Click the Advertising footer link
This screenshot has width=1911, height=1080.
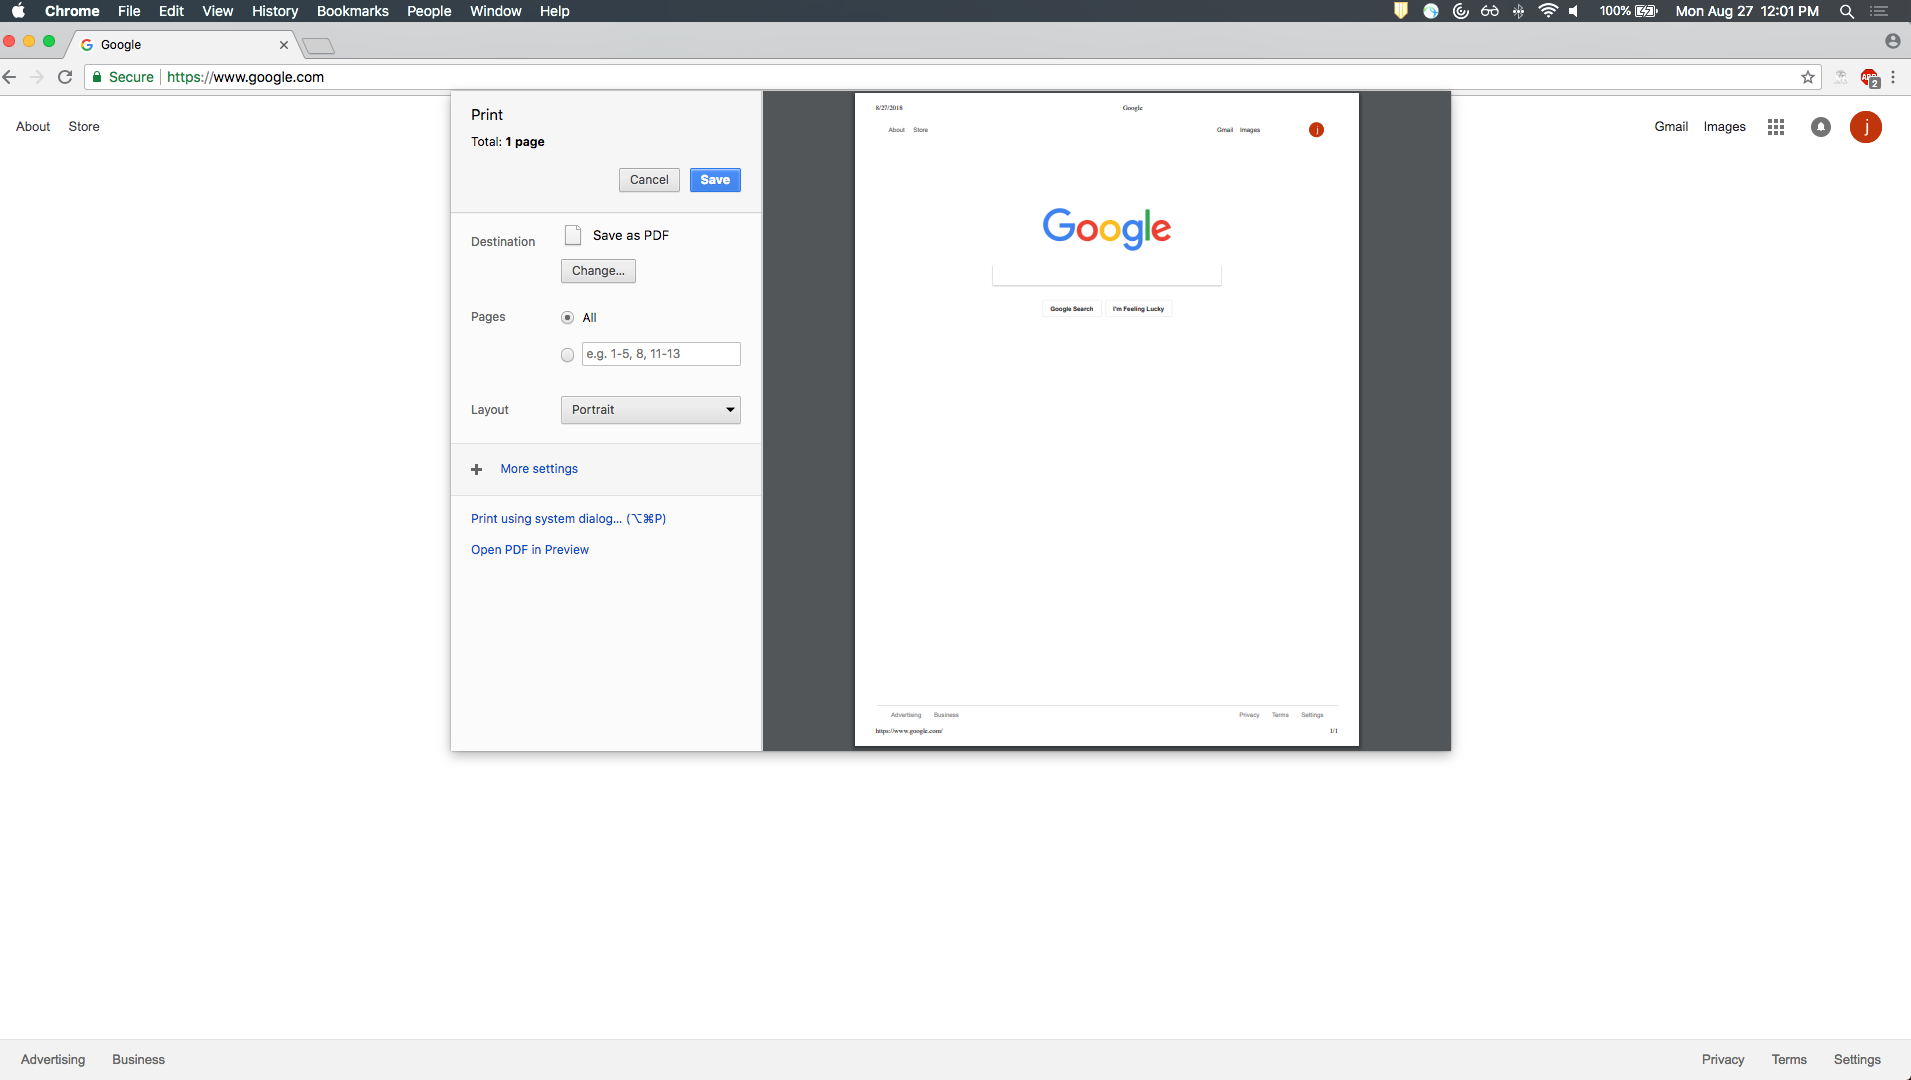pos(53,1060)
